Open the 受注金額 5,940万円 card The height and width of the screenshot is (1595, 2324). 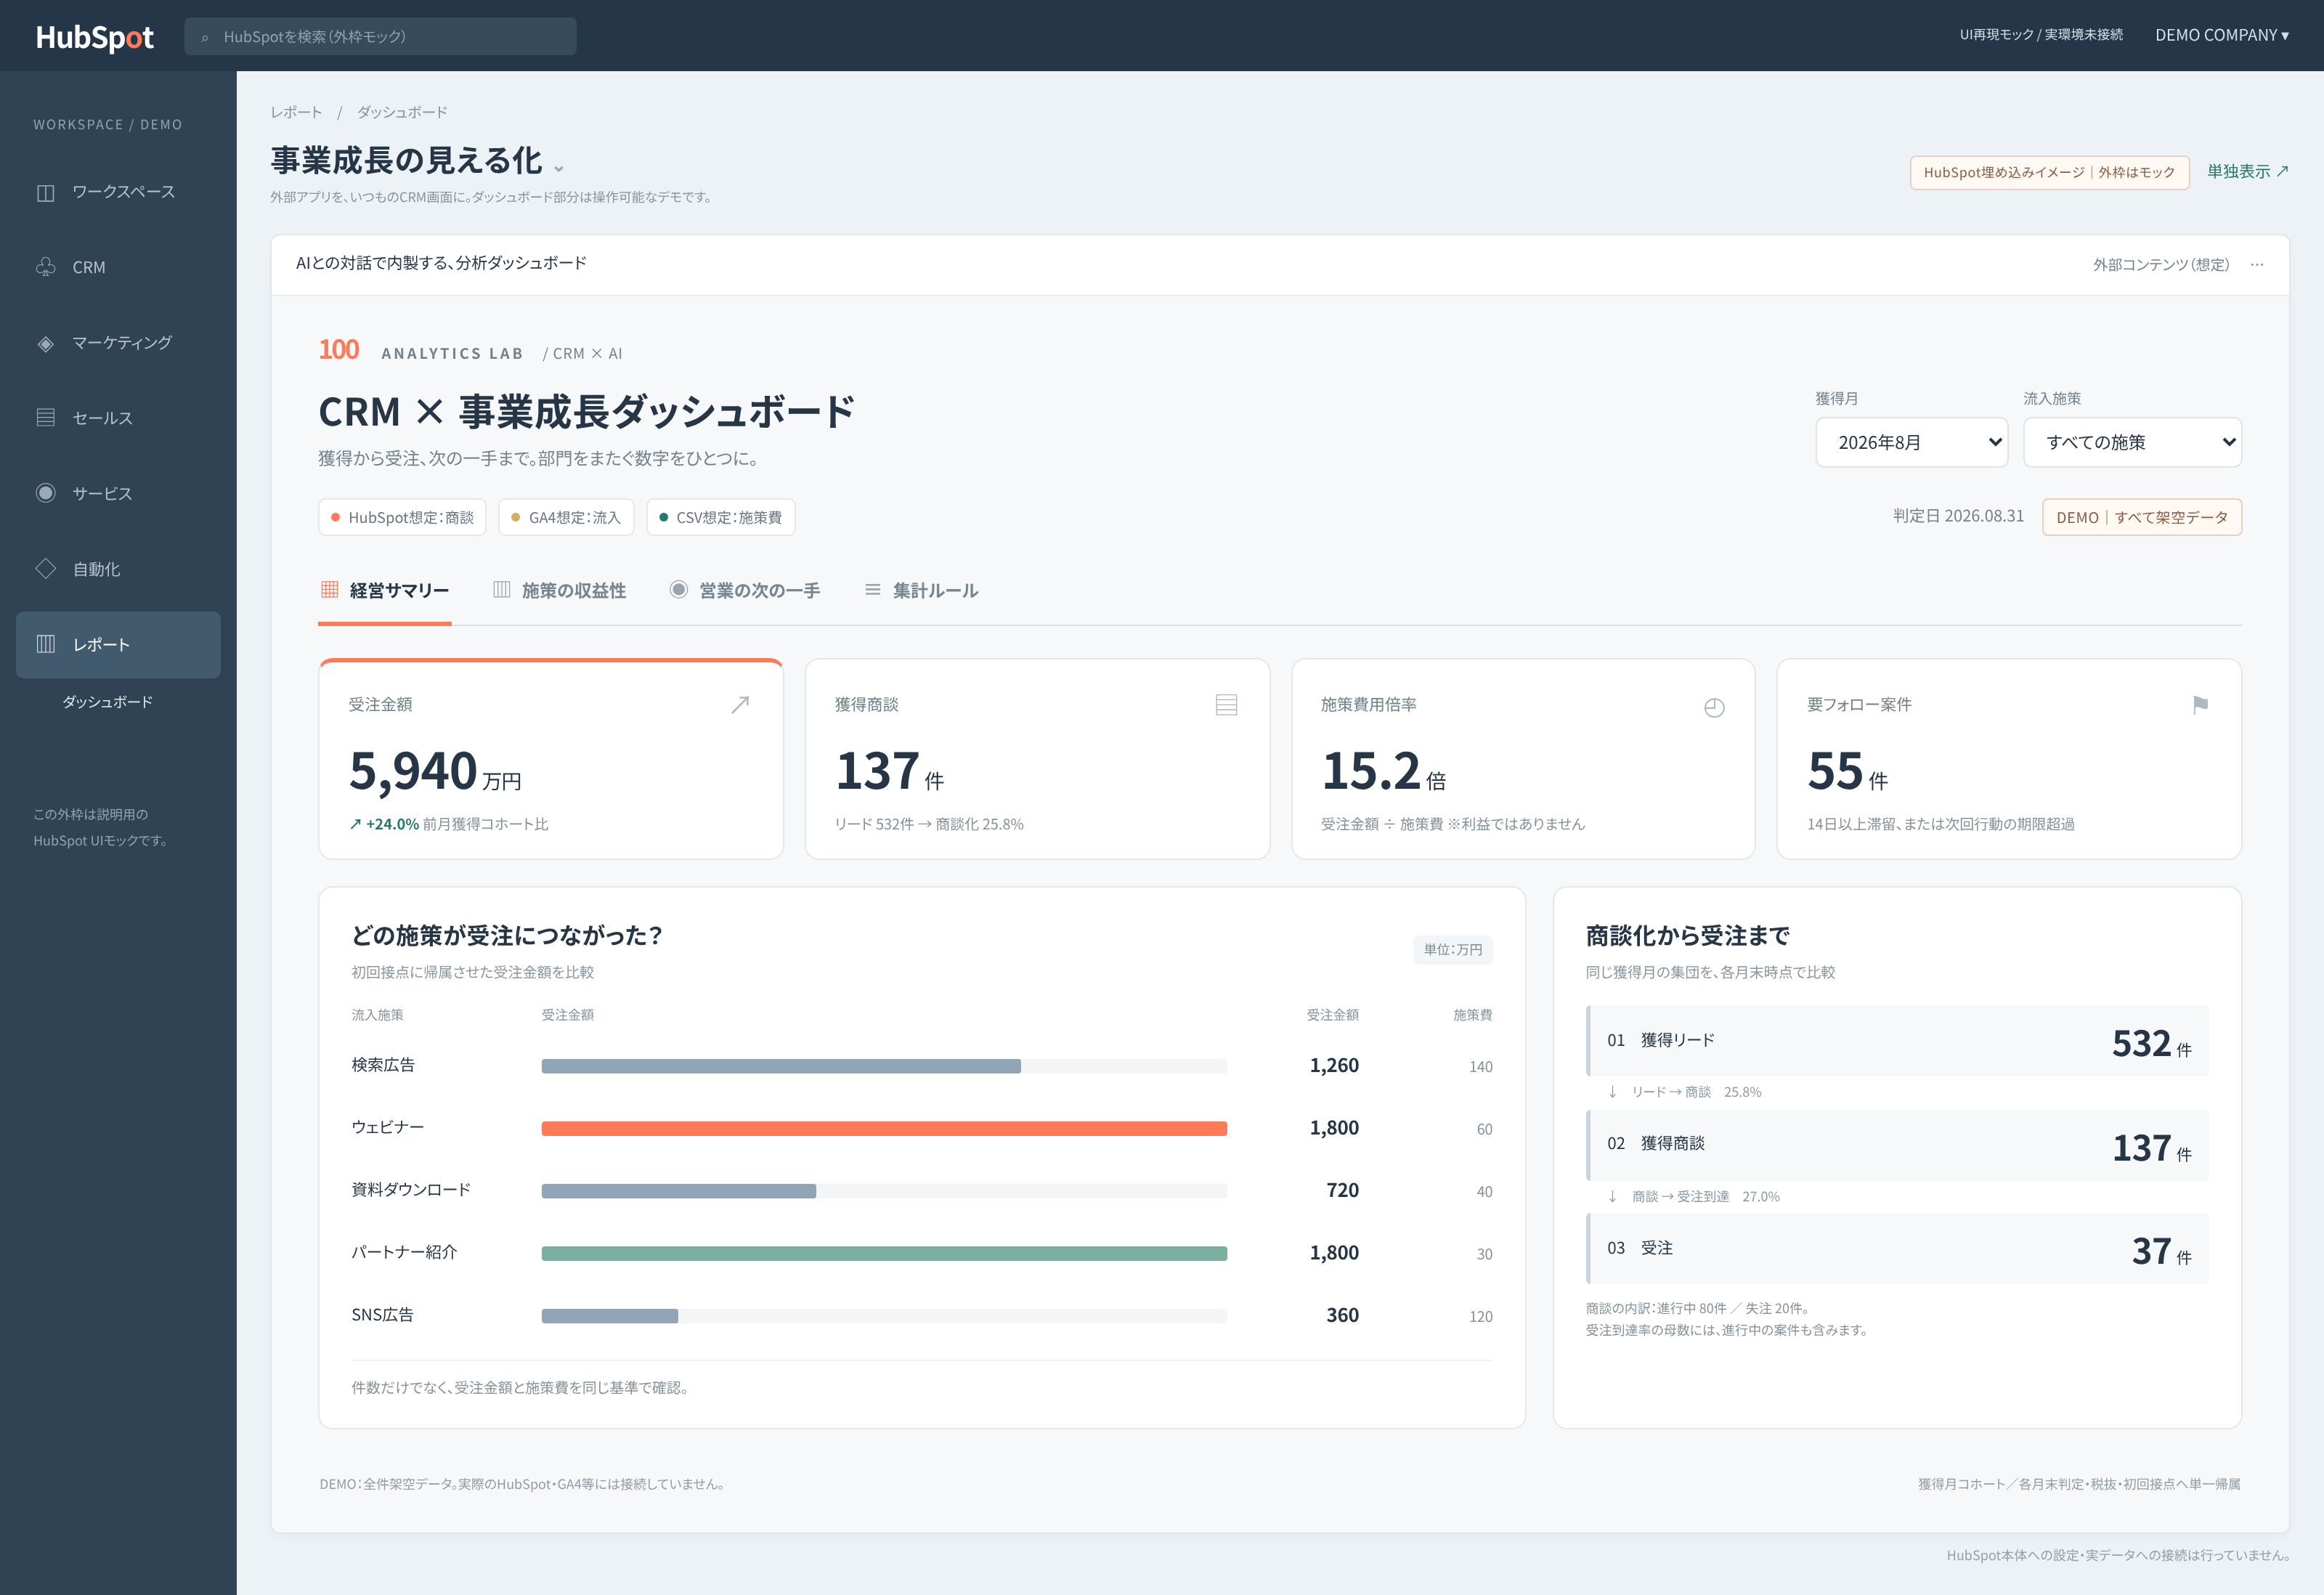(x=551, y=759)
